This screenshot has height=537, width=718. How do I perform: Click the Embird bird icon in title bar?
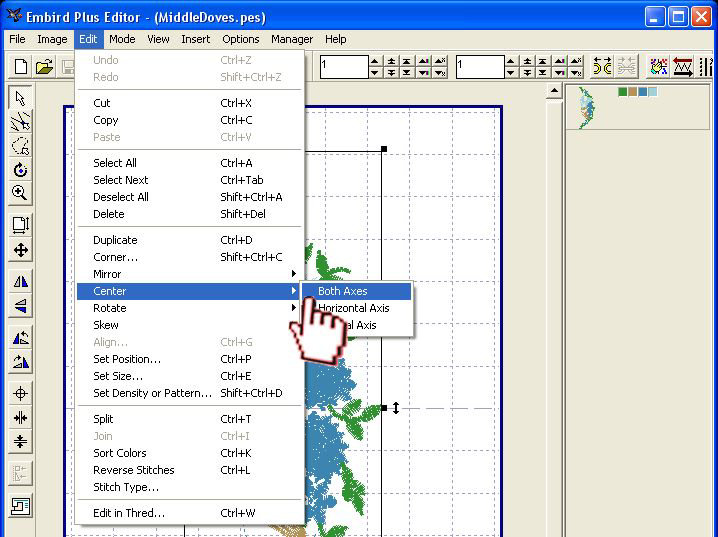14,16
